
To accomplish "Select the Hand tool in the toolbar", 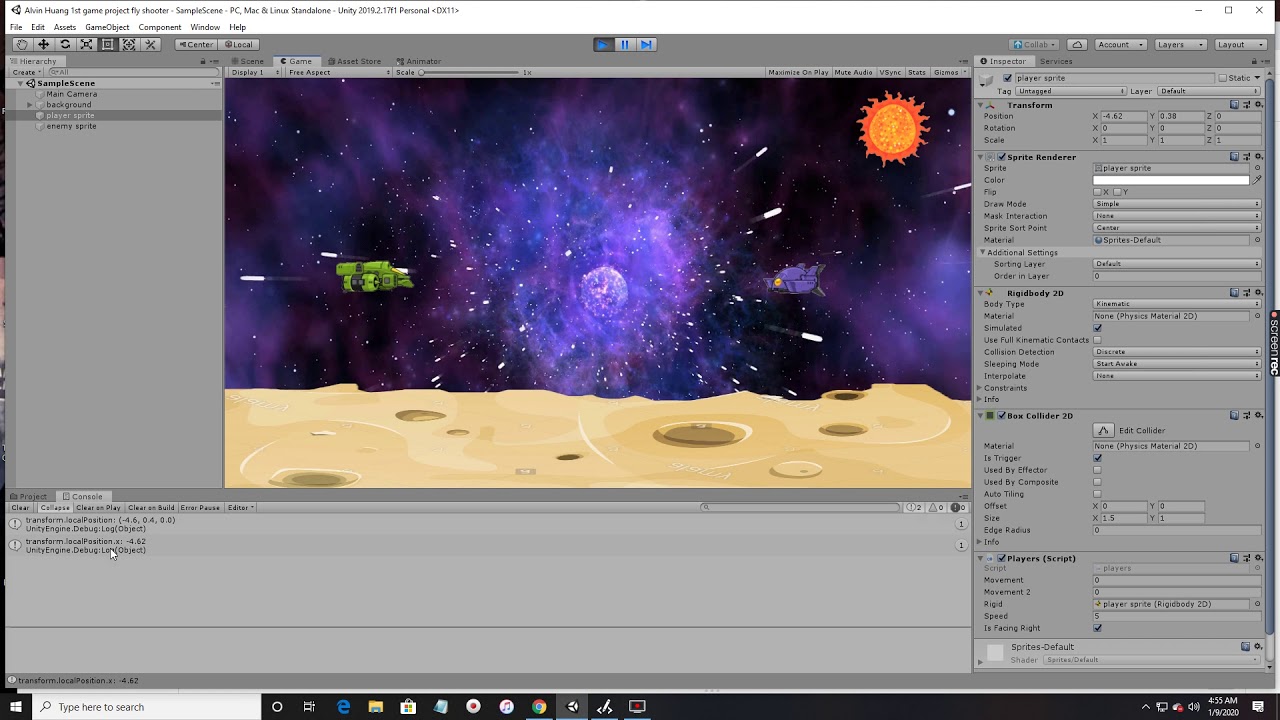I will [x=21, y=44].
